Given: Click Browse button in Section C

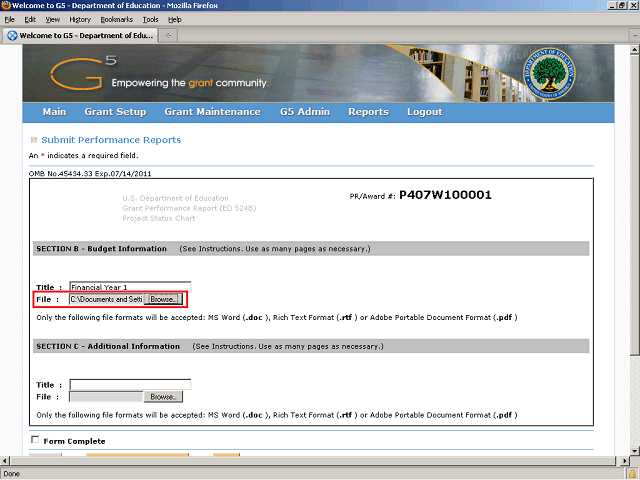Looking at the screenshot, I should tap(163, 397).
